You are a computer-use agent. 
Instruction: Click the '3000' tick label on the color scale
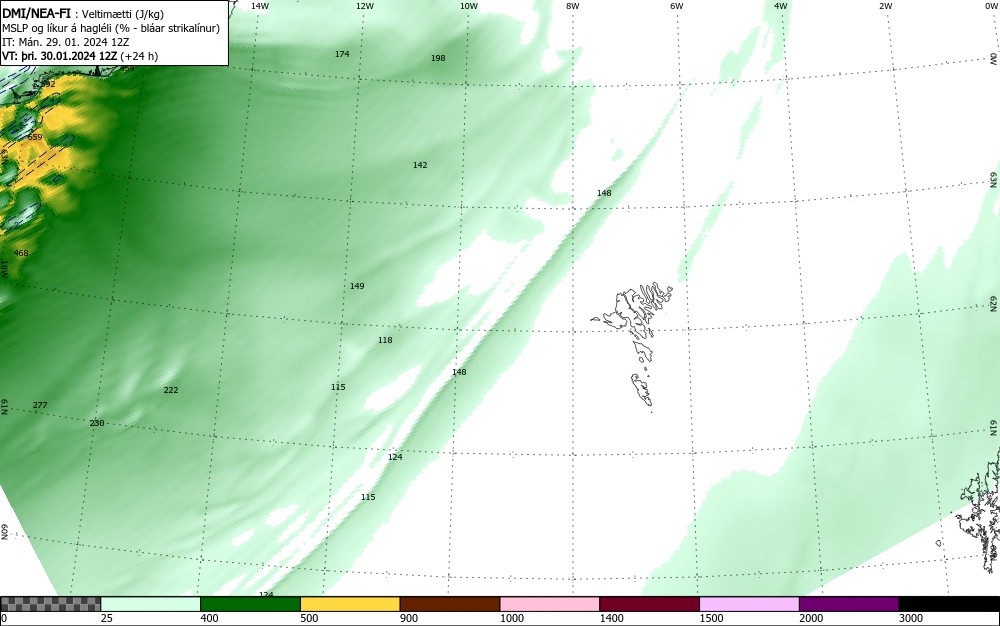[911, 618]
